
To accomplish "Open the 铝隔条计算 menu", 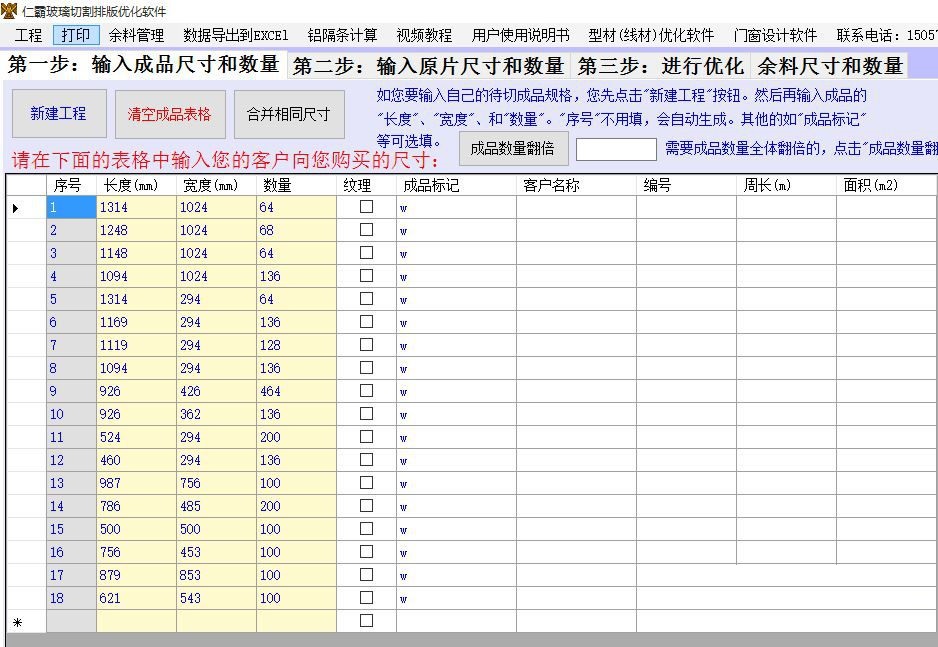I will pos(342,35).
